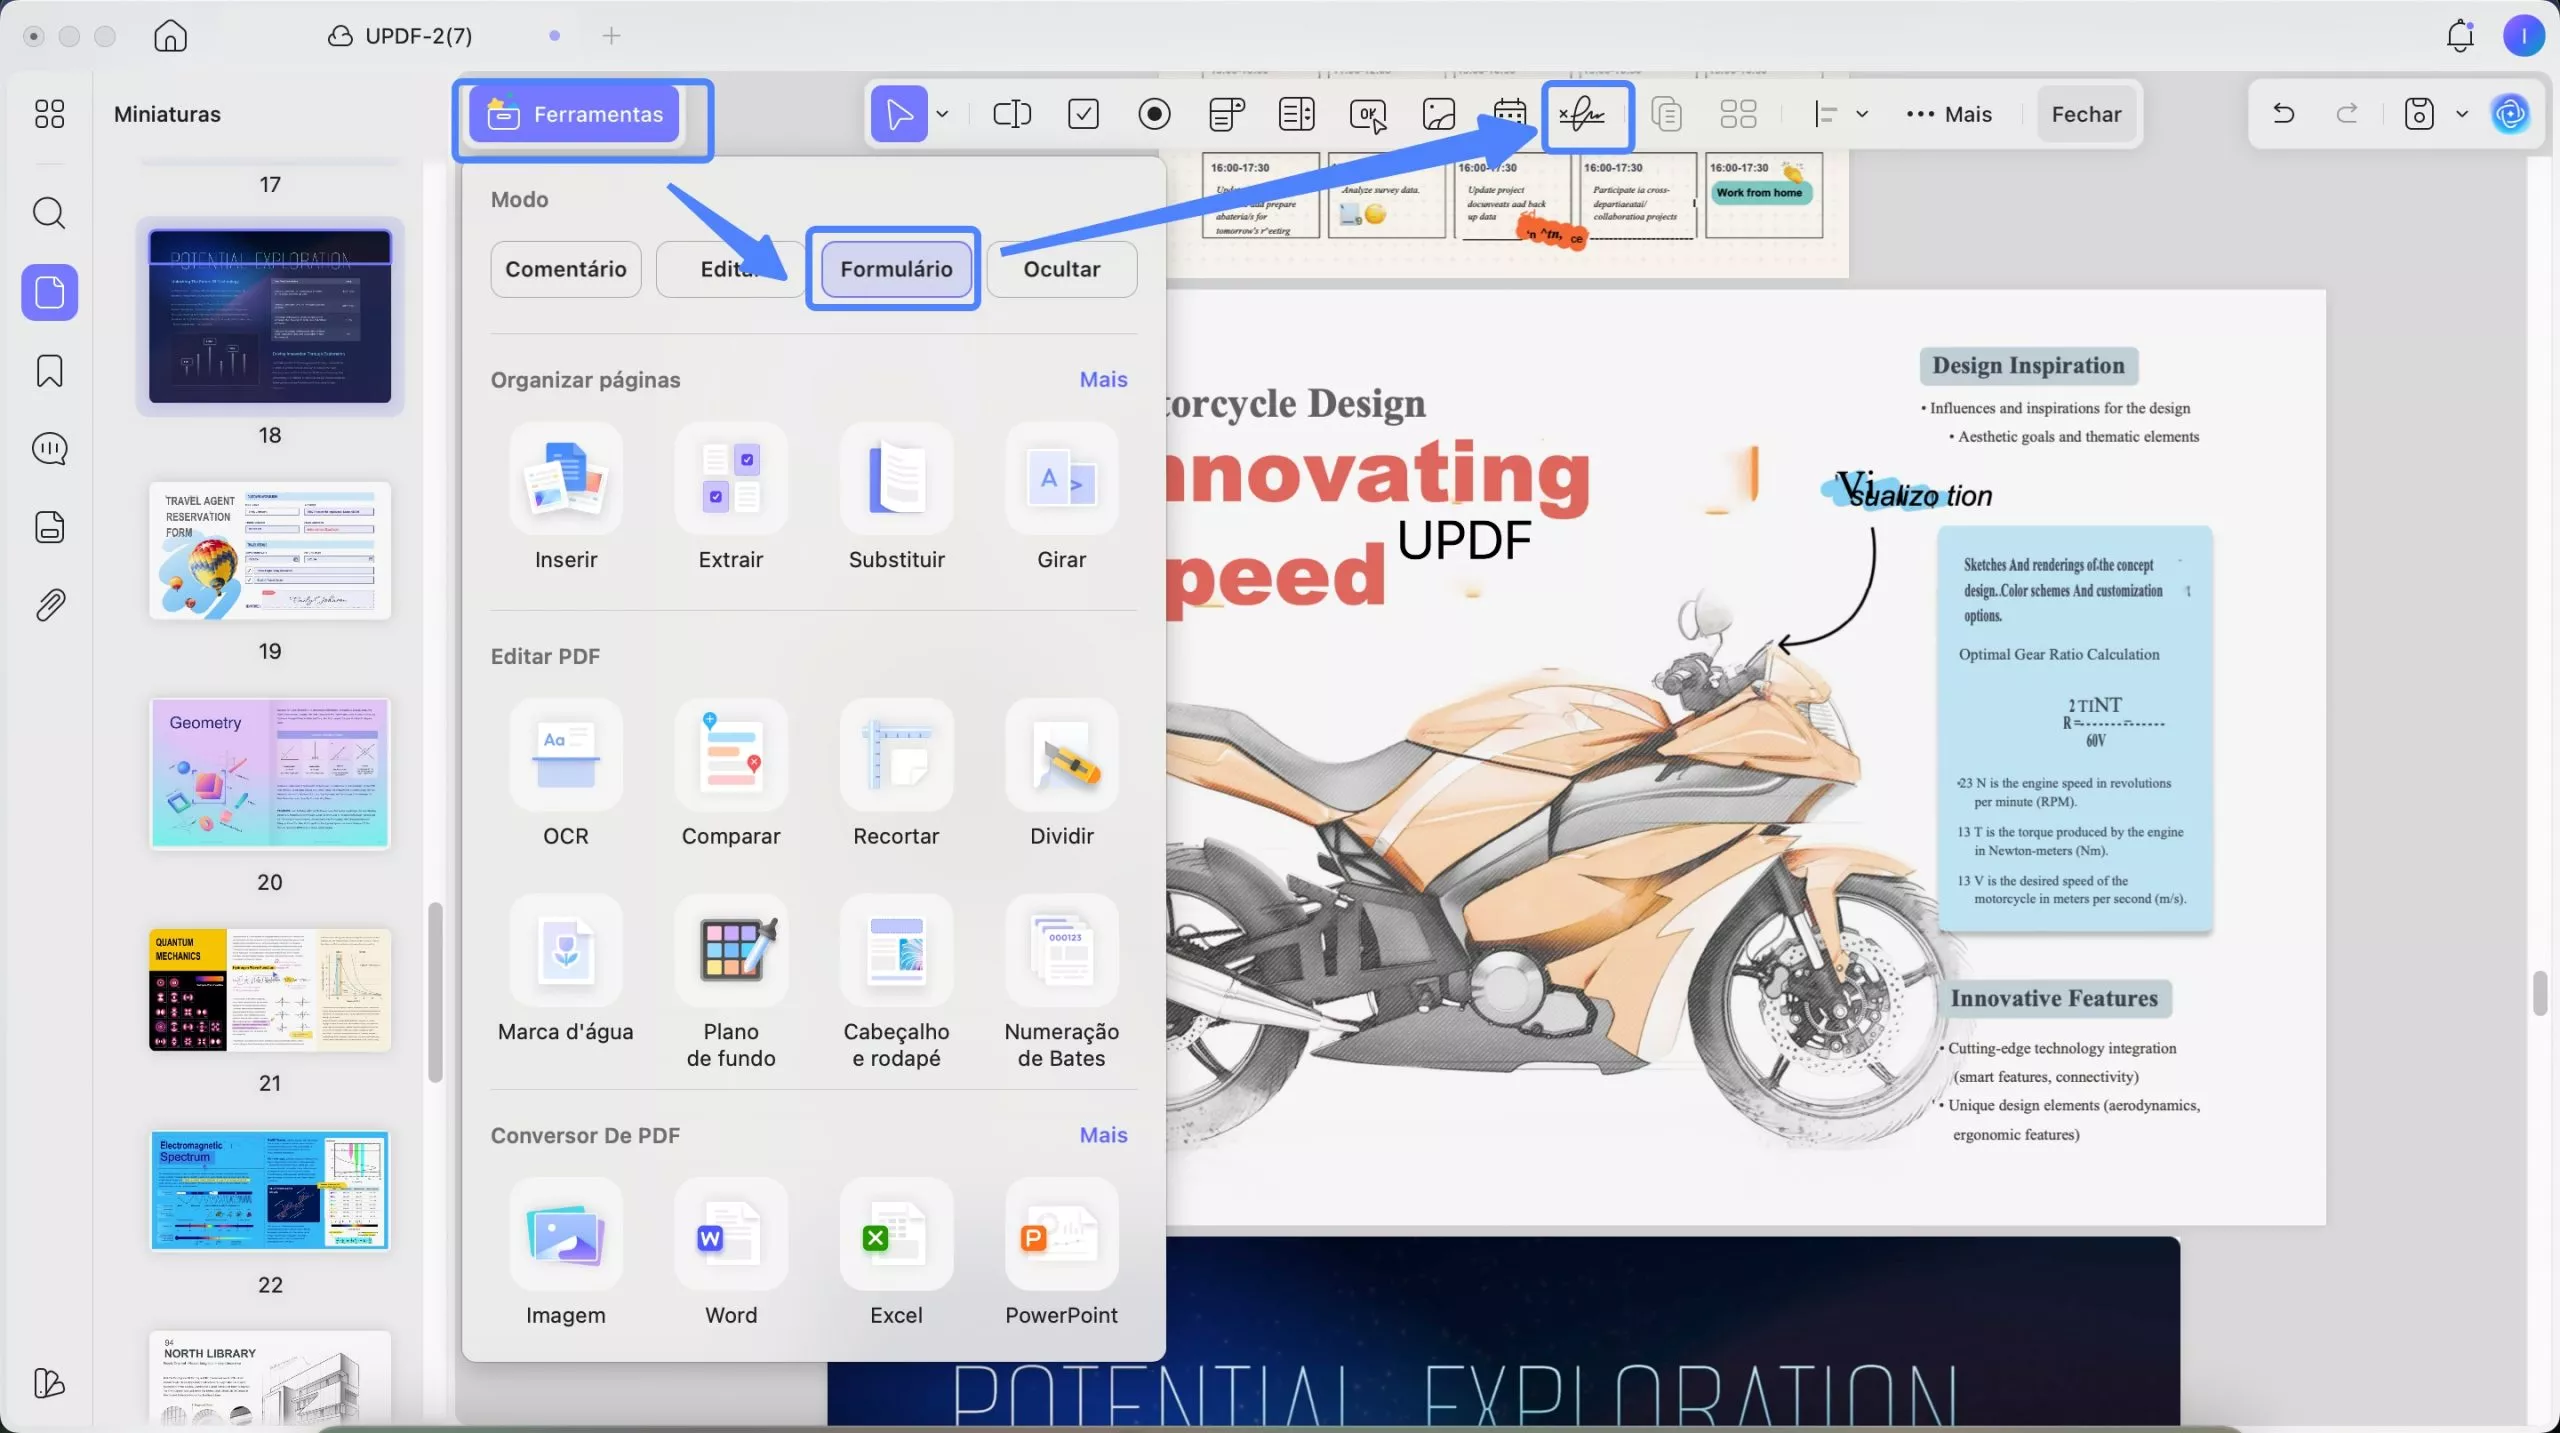Convert PDF to Word

pyautogui.click(x=731, y=1254)
